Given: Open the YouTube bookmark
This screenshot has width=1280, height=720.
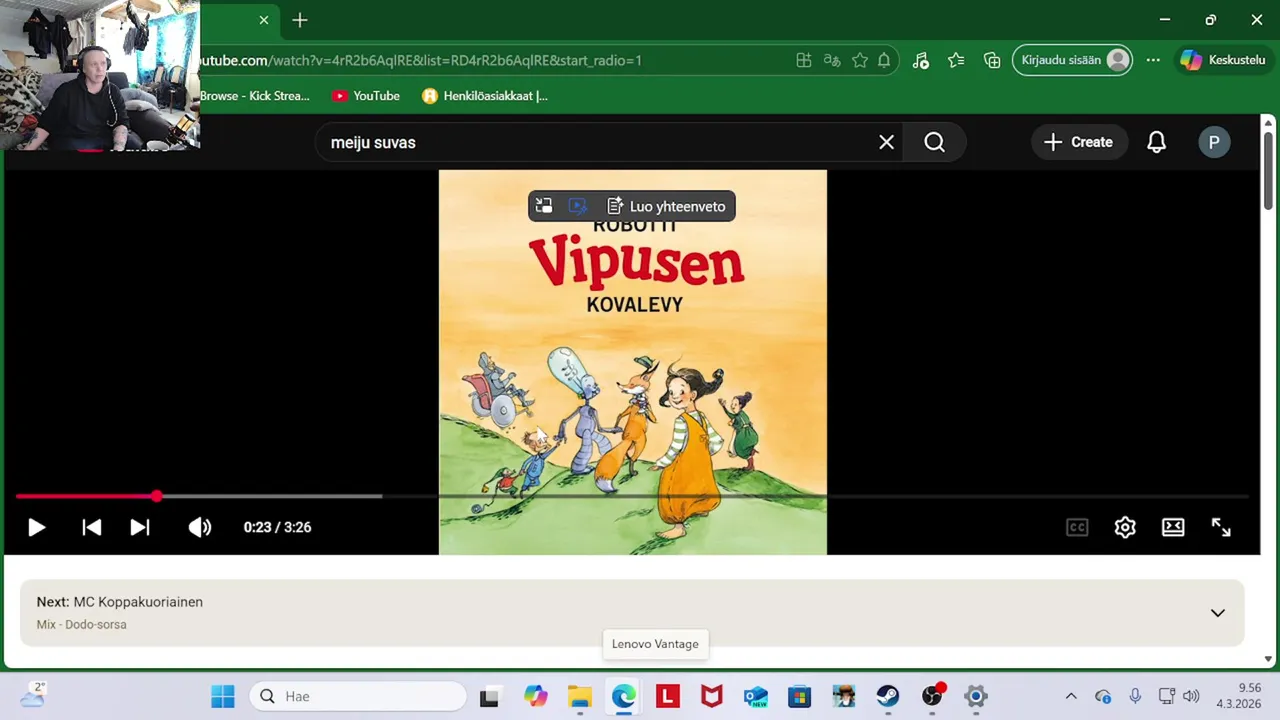Looking at the screenshot, I should point(366,96).
